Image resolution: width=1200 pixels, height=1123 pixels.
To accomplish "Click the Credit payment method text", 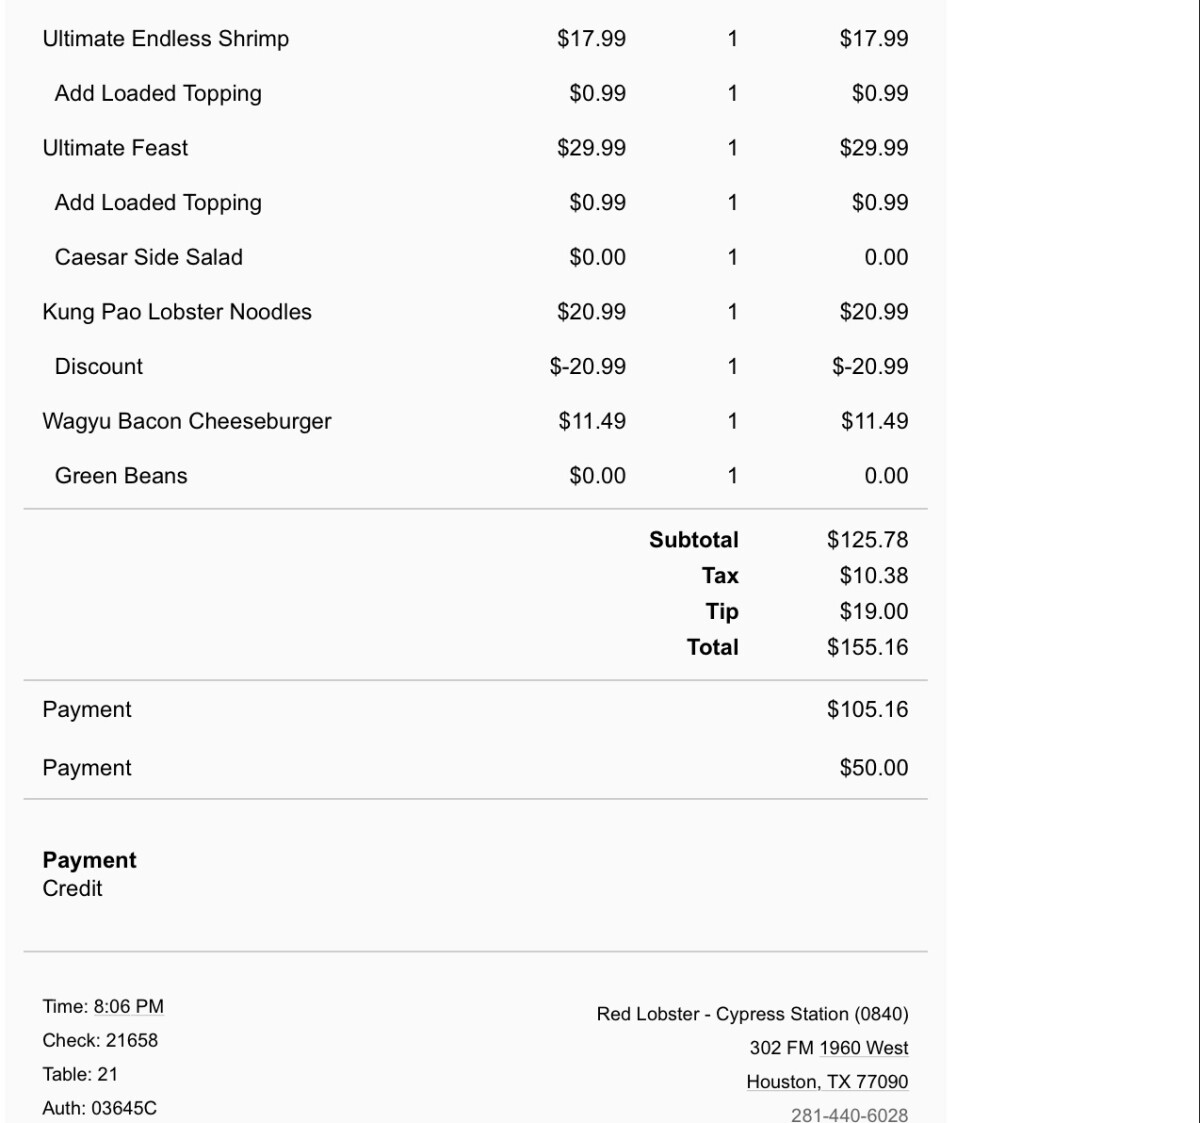I will 72,889.
